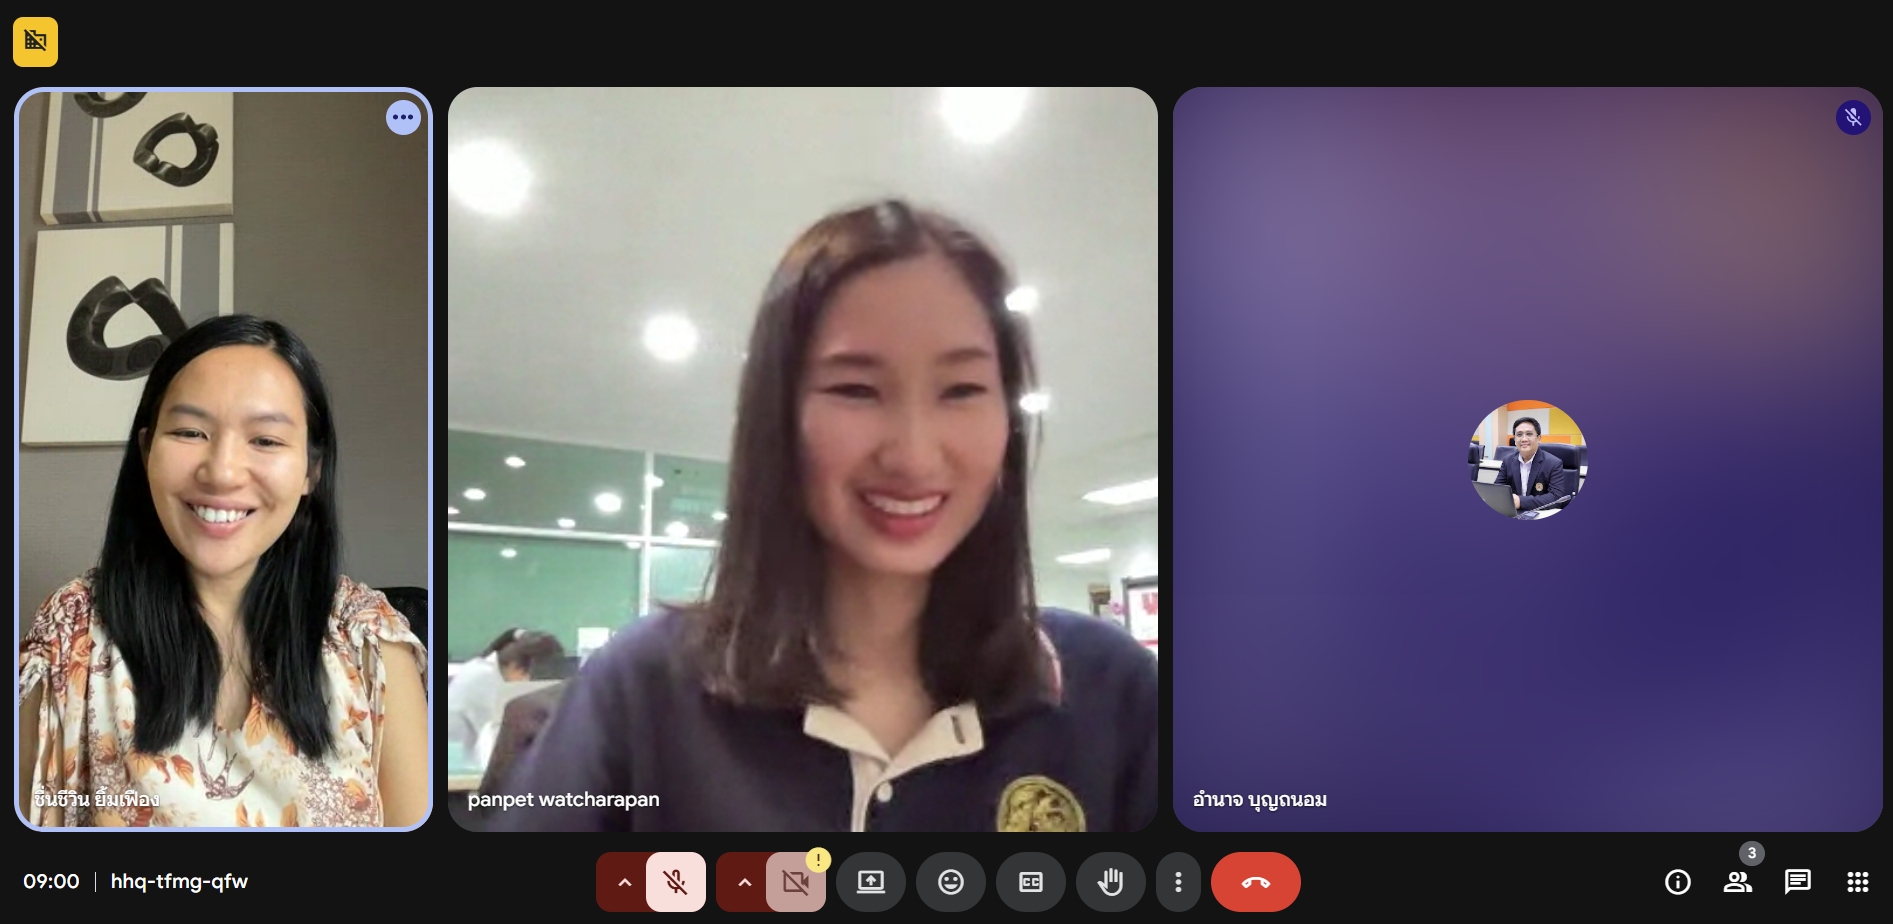Turn on the camera
This screenshot has width=1893, height=924.
pos(796,882)
